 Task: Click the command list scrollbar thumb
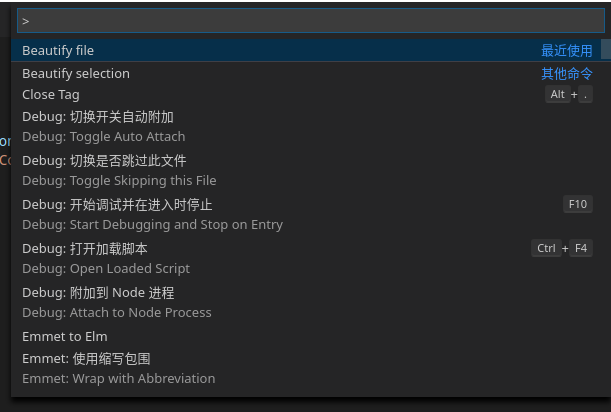[x=606, y=50]
